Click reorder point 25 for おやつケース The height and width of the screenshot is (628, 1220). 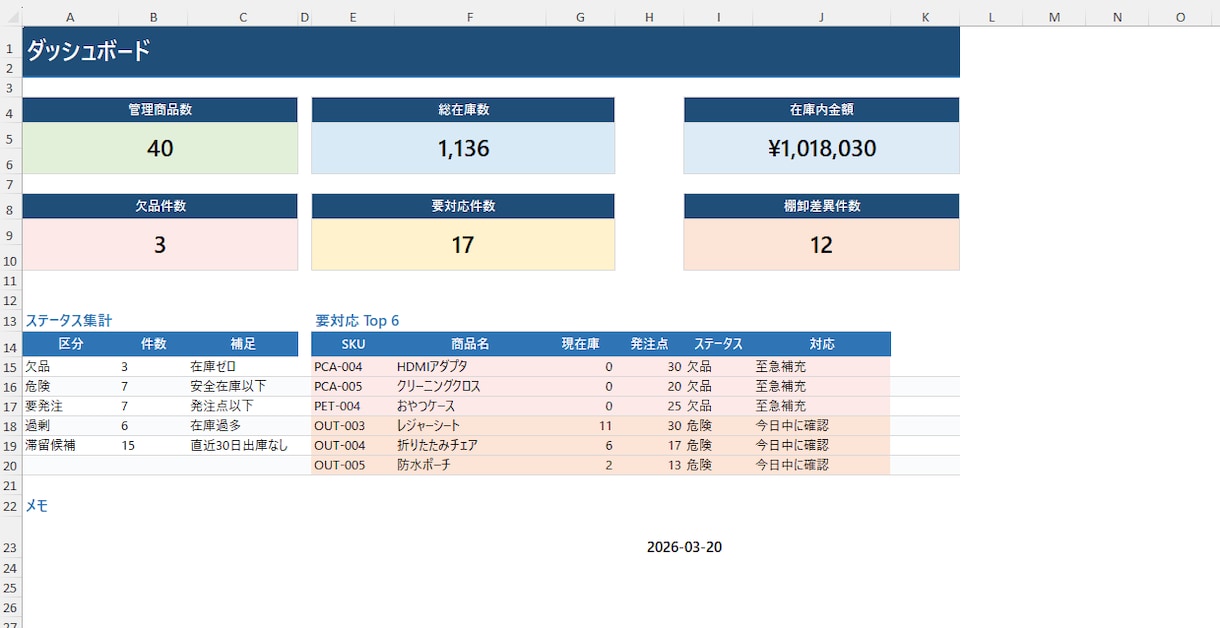(x=649, y=406)
